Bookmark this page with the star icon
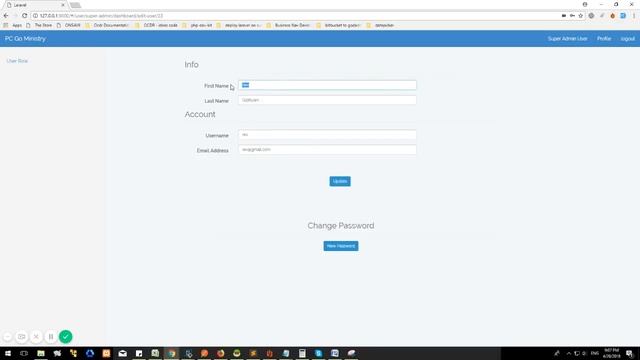Screen dimensions: 640x360 point(580,16)
